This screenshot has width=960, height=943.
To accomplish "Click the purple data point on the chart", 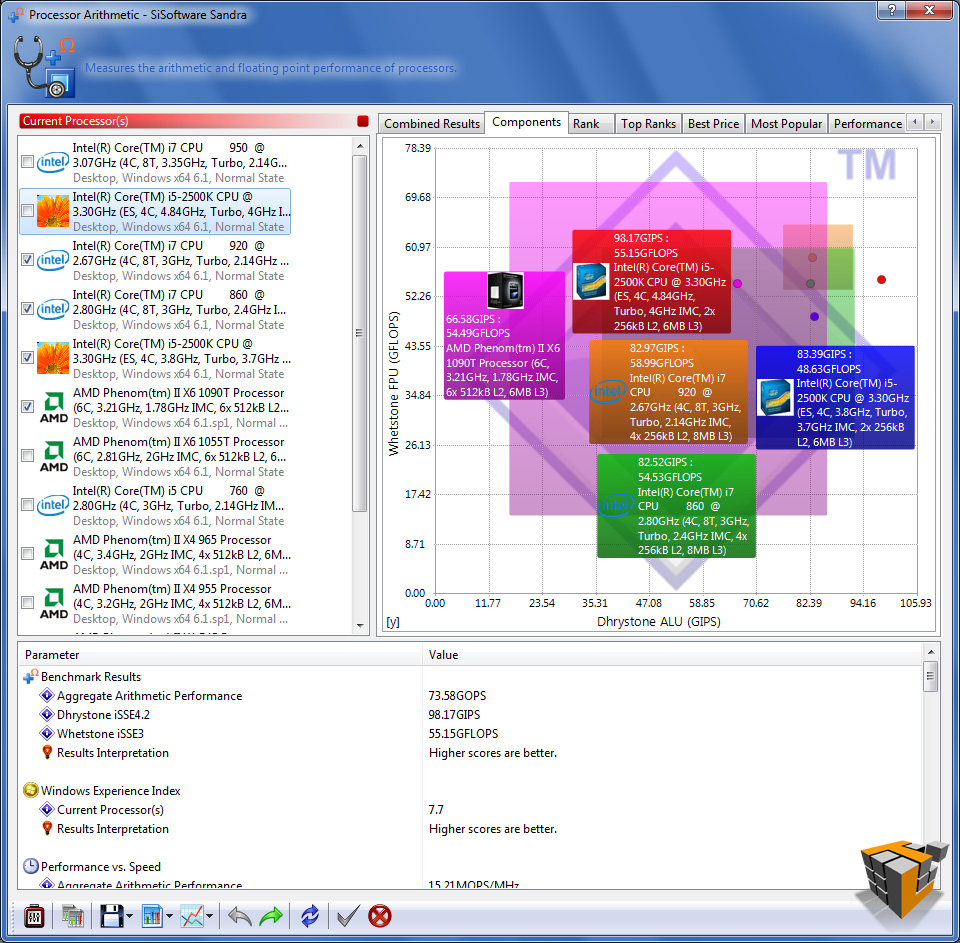I will [814, 317].
